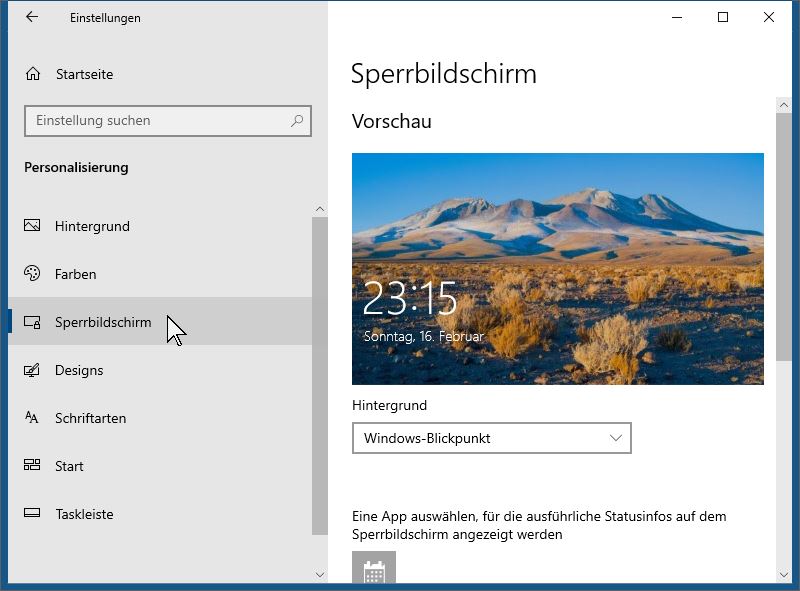800x591 pixels.
Task: Click the Sperrbildschirm page title
Action: [444, 74]
